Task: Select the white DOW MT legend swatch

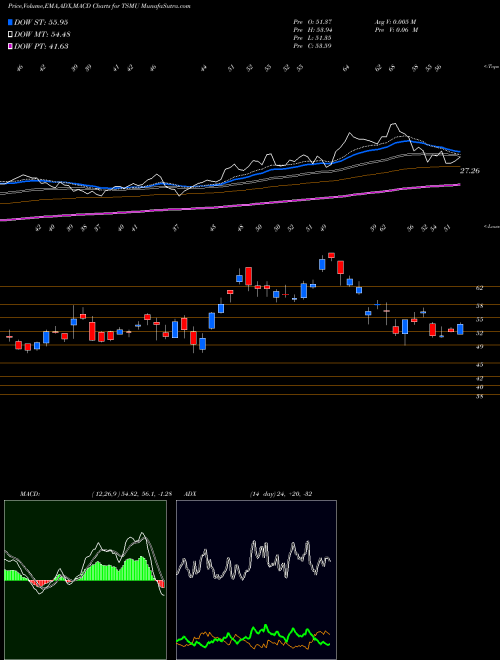Action: click(x=11, y=35)
